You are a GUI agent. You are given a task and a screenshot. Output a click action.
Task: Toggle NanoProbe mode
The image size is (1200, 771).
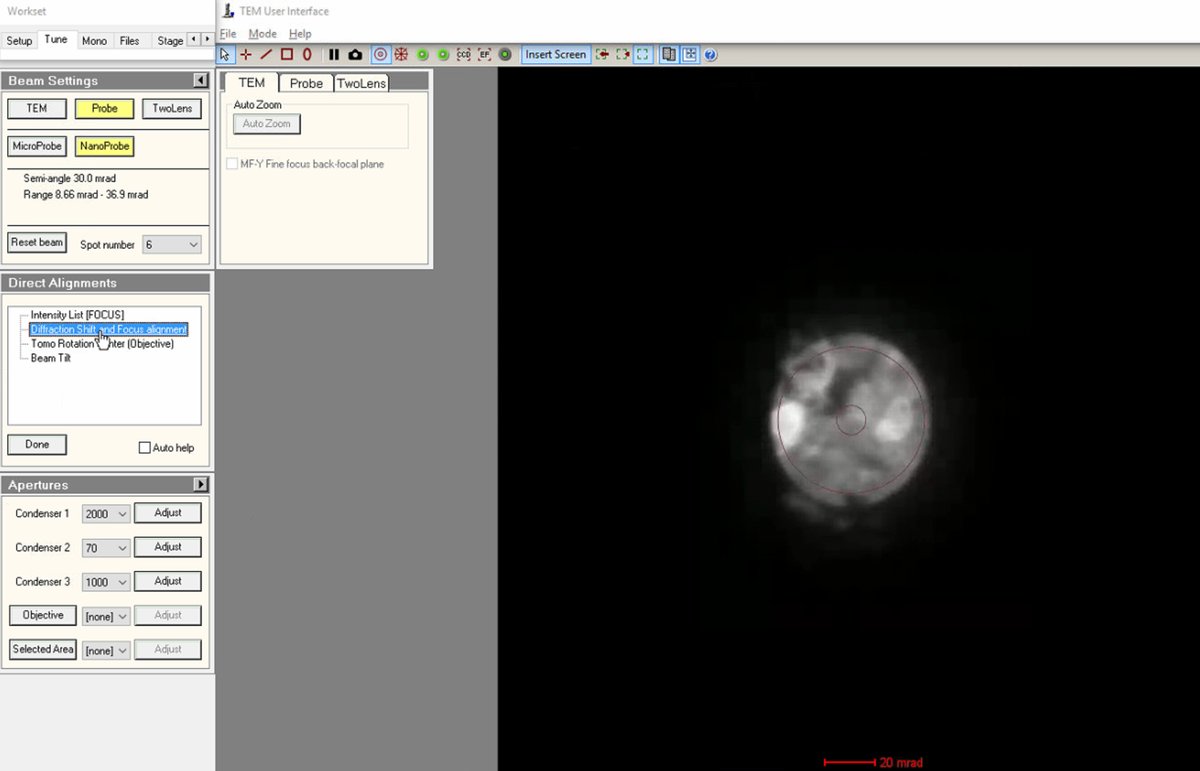pyautogui.click(x=104, y=145)
